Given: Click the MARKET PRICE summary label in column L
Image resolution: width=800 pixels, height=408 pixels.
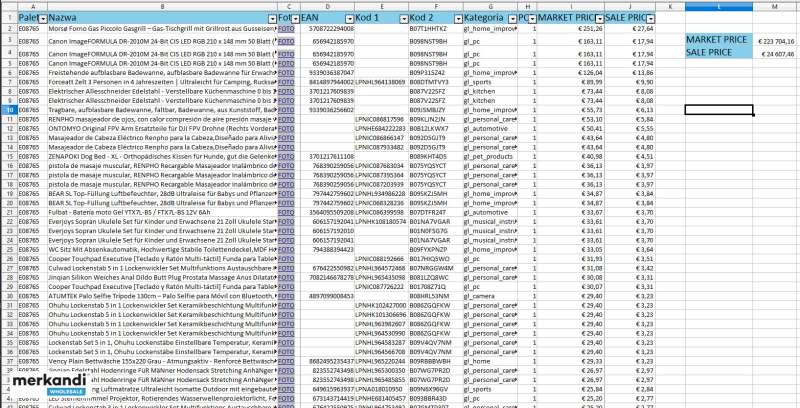Looking at the screenshot, I should click(x=719, y=40).
